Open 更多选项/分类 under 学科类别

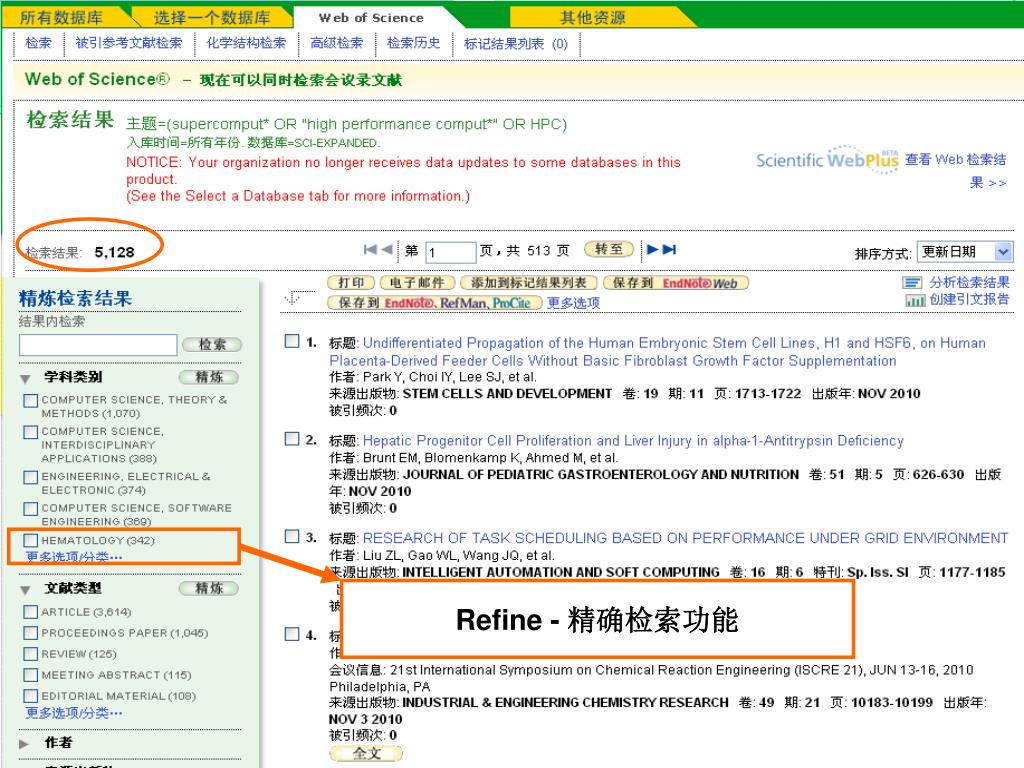coord(74,557)
